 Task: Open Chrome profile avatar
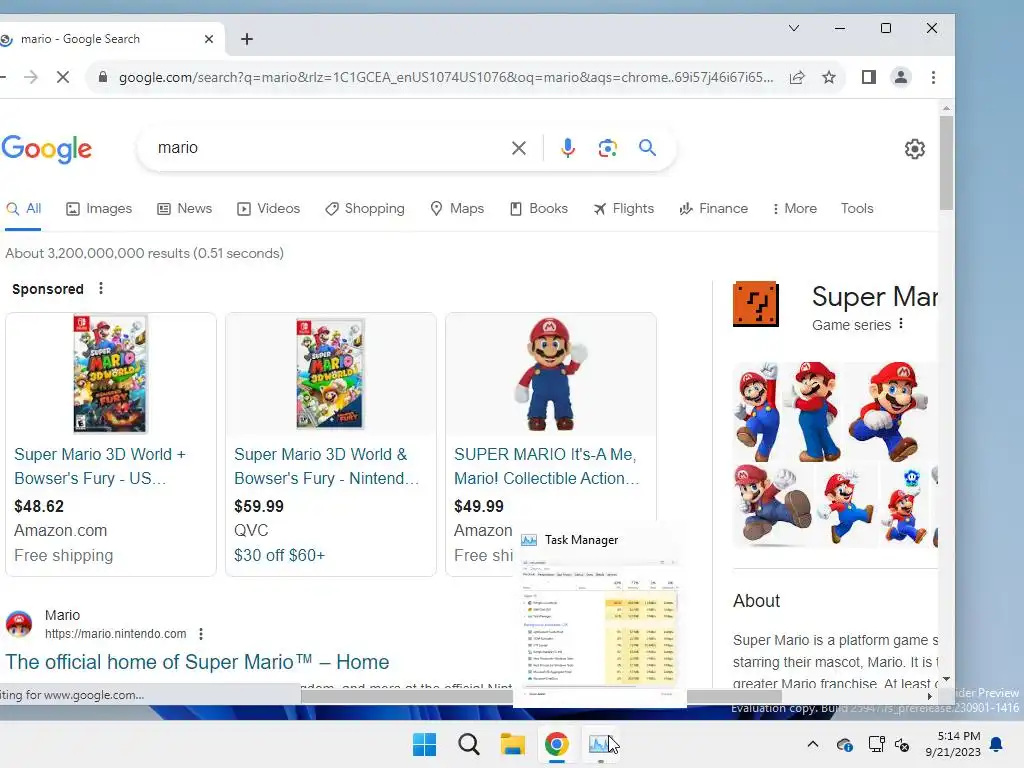coord(901,77)
